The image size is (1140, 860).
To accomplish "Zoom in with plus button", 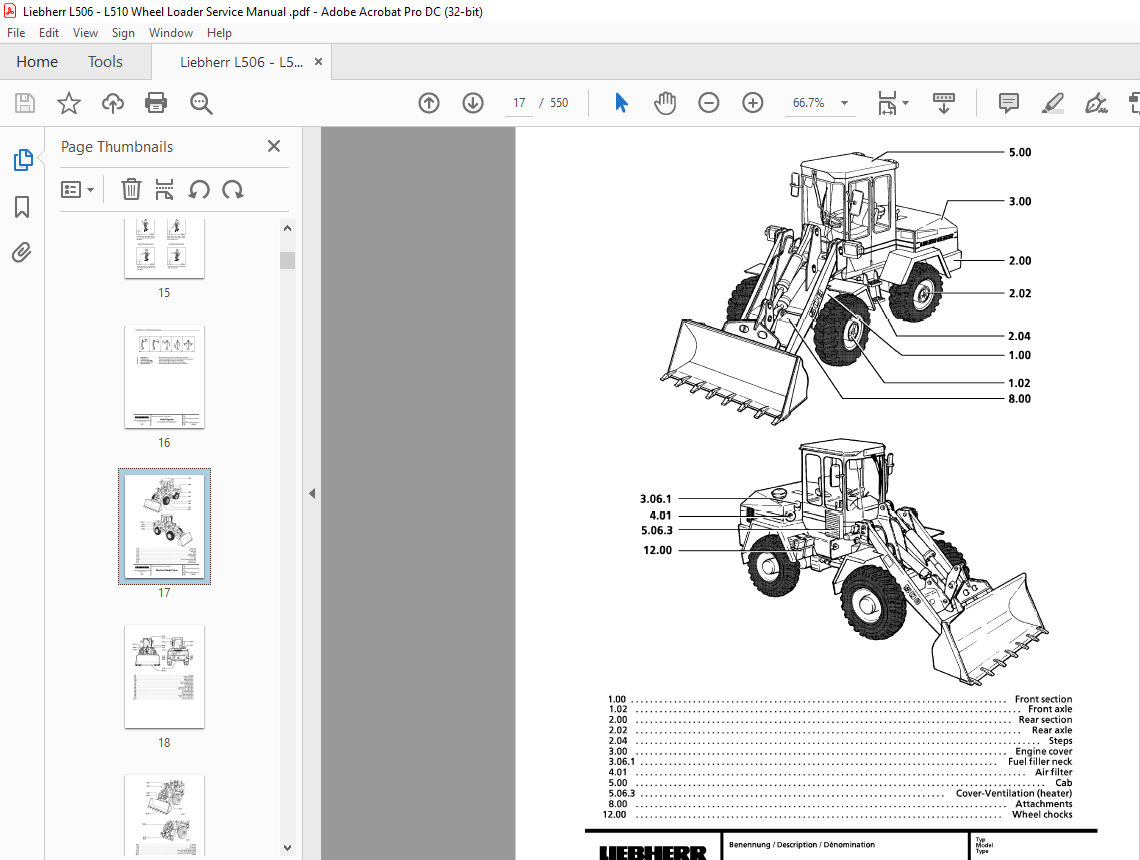I will [x=752, y=103].
